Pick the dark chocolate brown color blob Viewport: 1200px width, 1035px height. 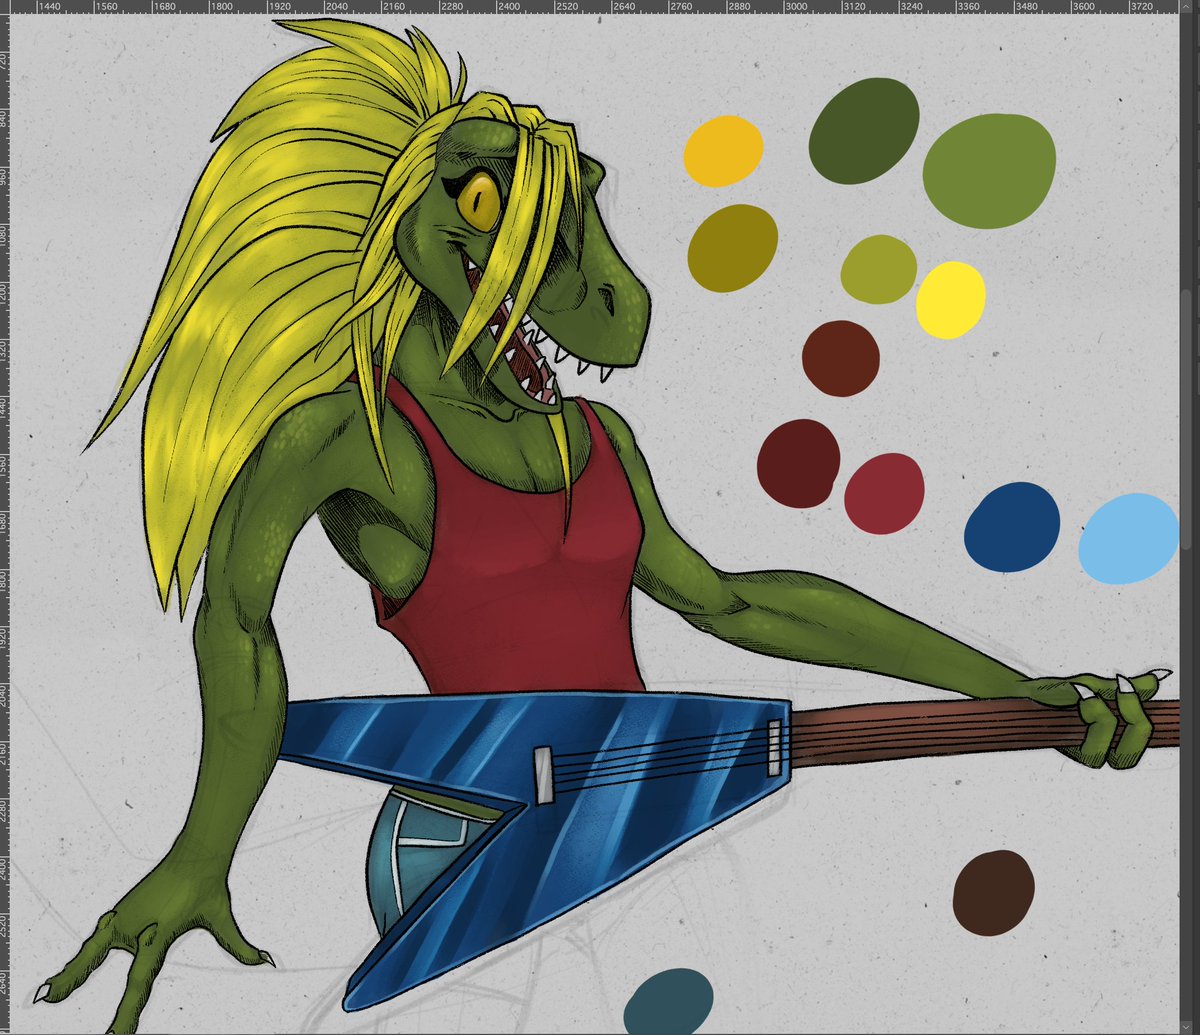pyautogui.click(x=993, y=893)
